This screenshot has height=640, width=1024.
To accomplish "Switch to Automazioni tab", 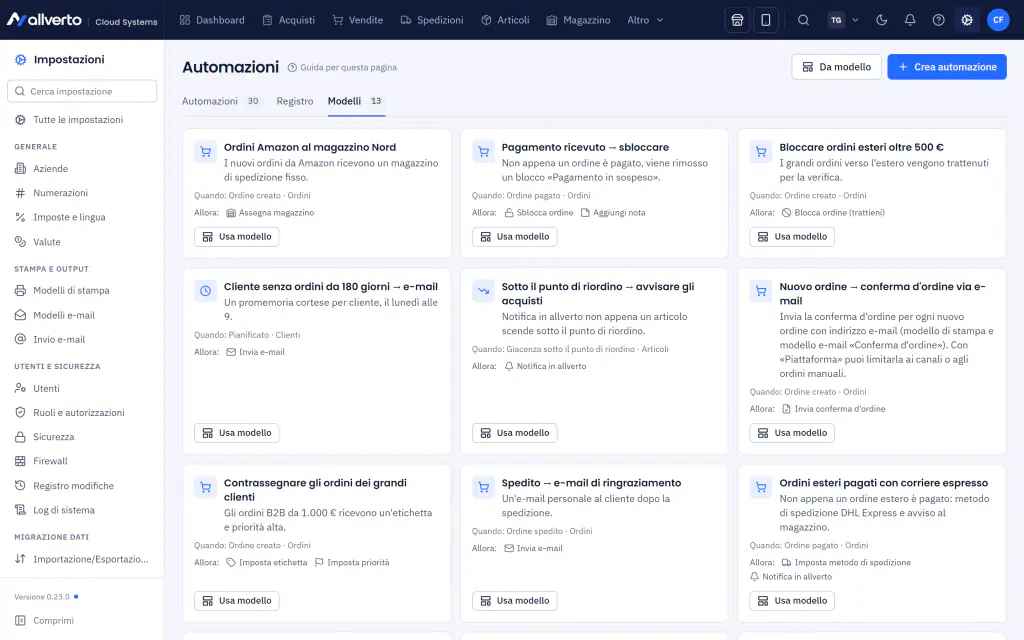I will tap(221, 101).
